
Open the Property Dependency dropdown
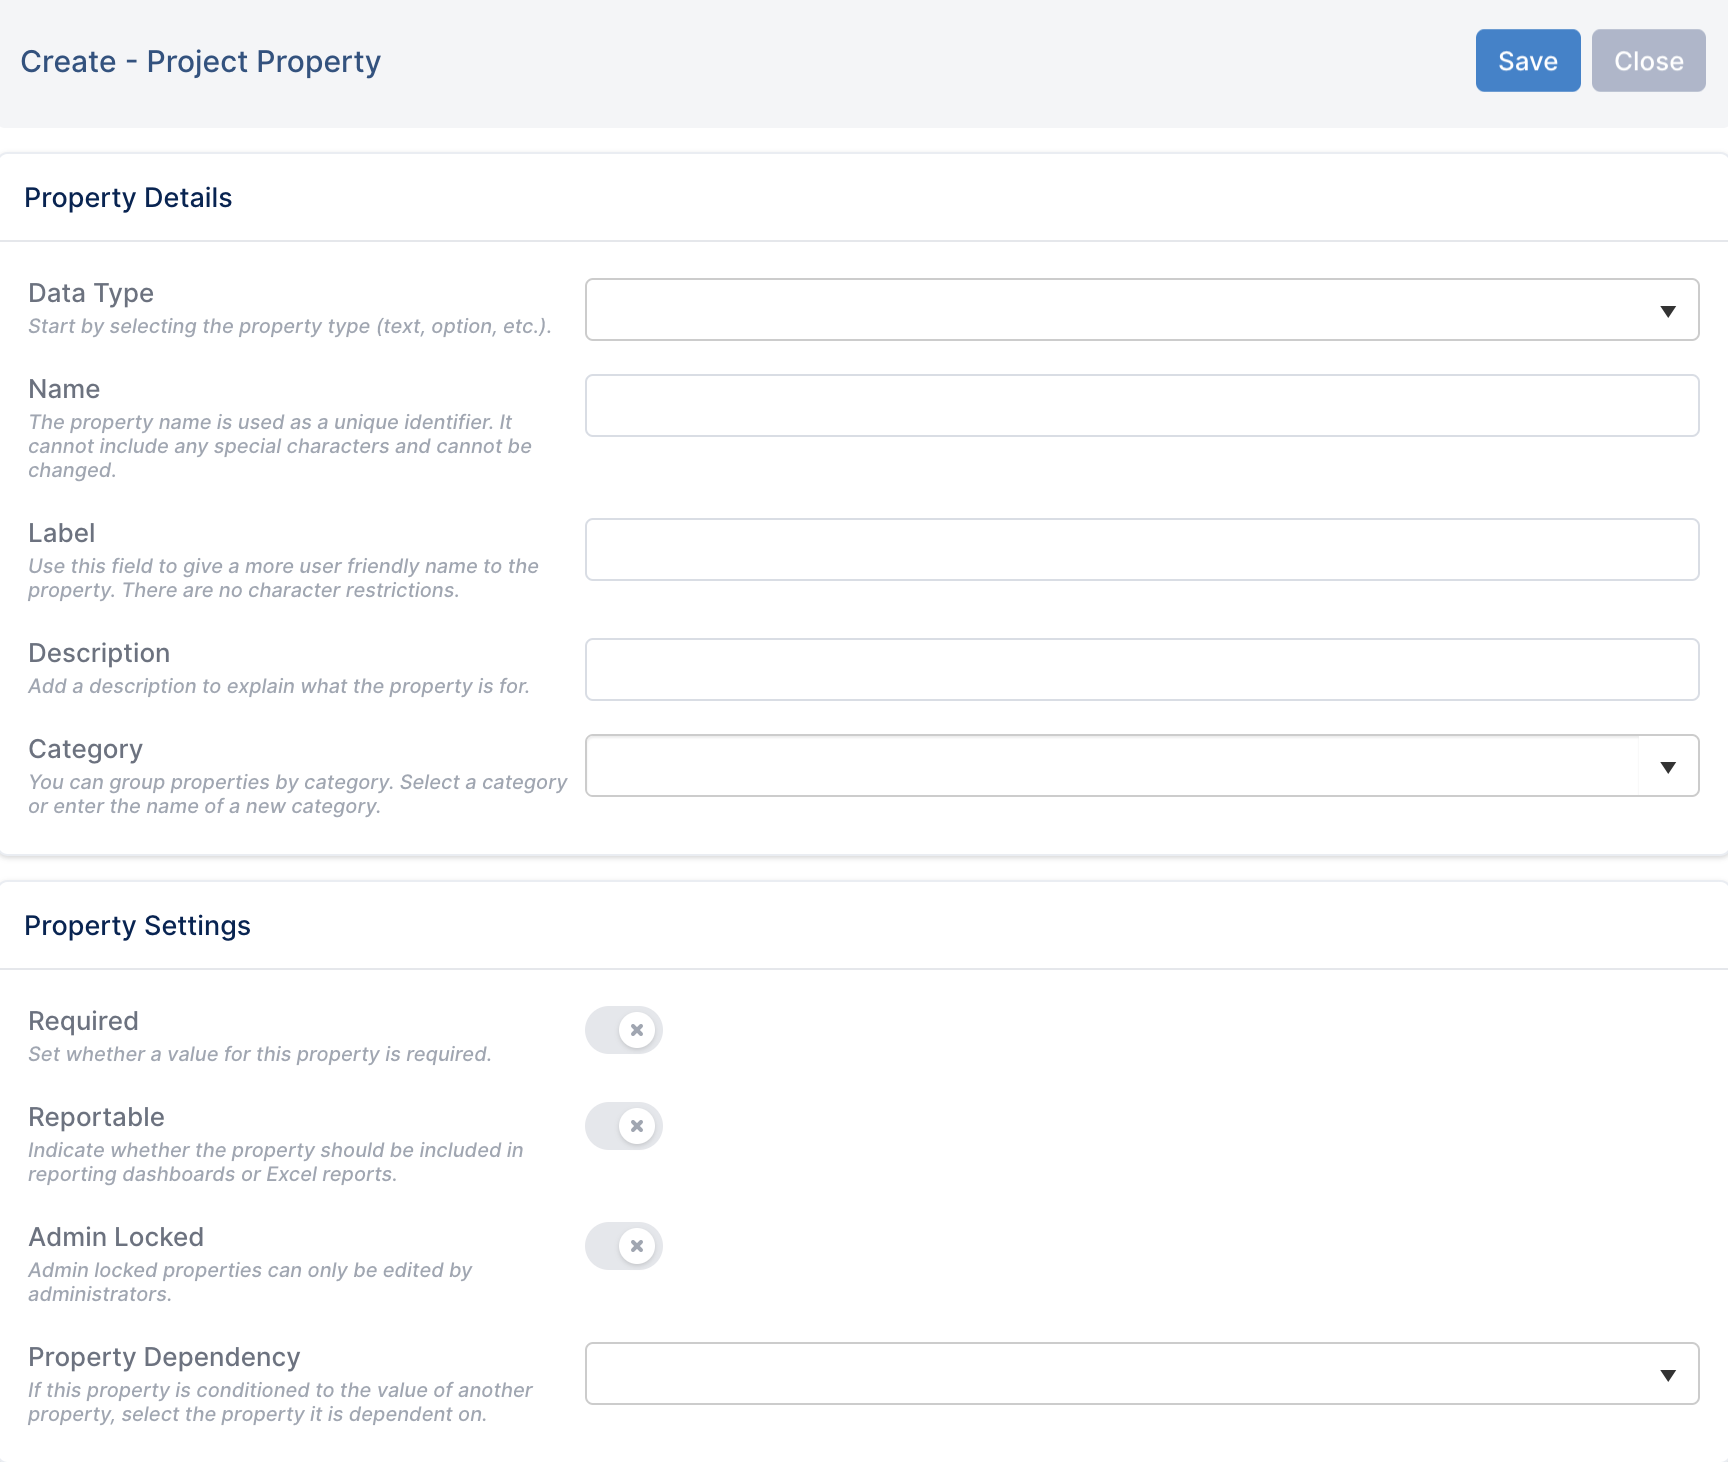click(1142, 1374)
